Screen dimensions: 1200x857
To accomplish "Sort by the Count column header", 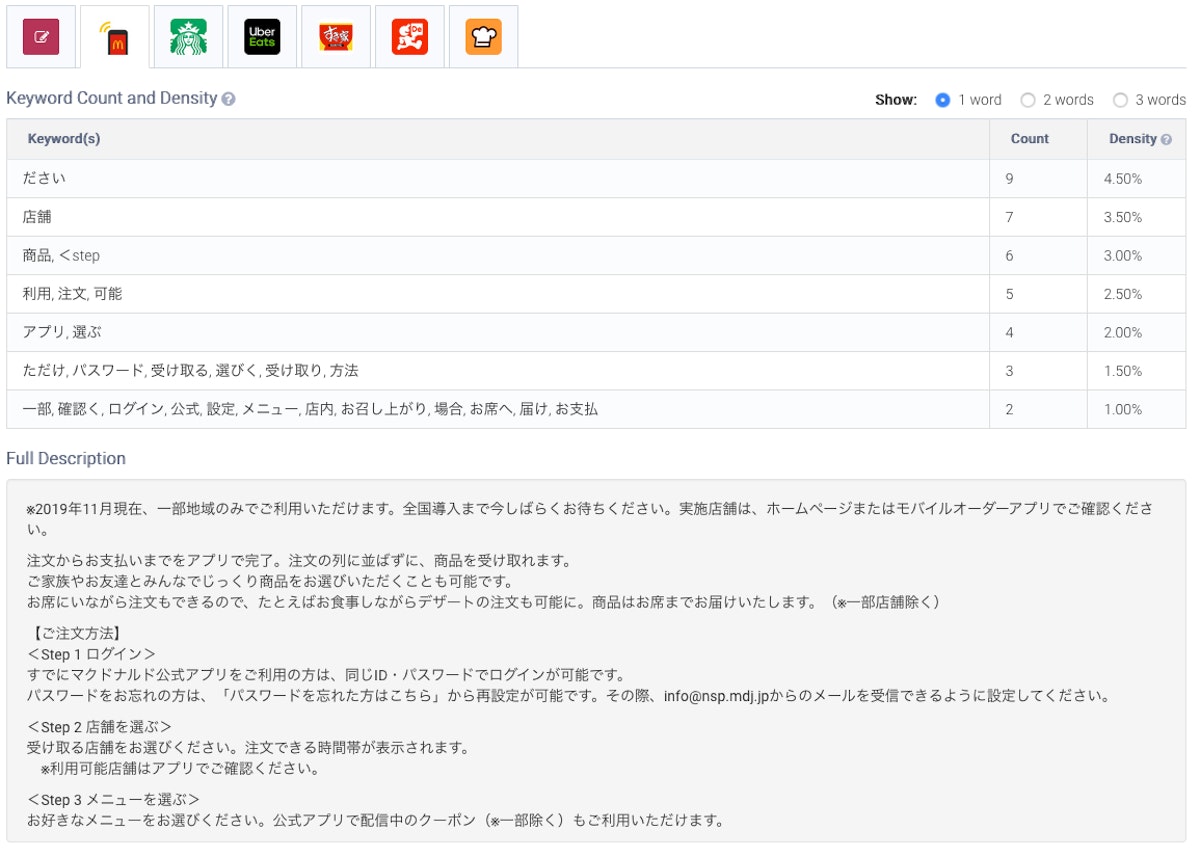I will (1029, 139).
